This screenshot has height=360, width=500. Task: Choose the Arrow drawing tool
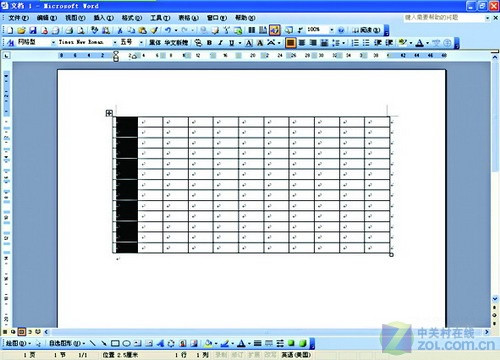pyautogui.click(x=104, y=343)
